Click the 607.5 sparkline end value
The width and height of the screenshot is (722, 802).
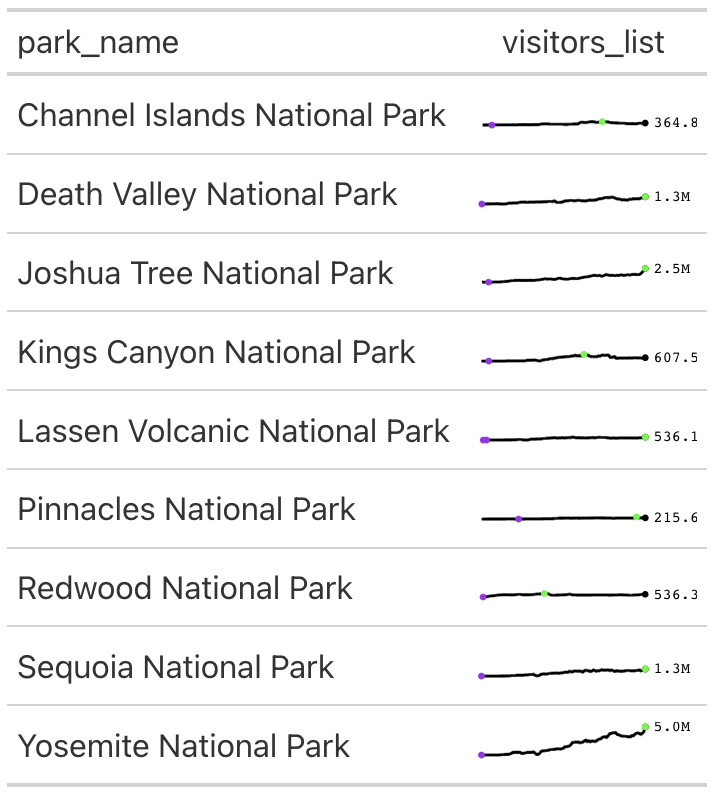(x=675, y=358)
